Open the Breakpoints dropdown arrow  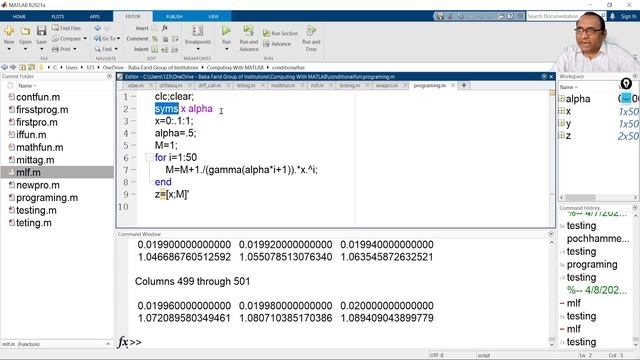pos(198,49)
